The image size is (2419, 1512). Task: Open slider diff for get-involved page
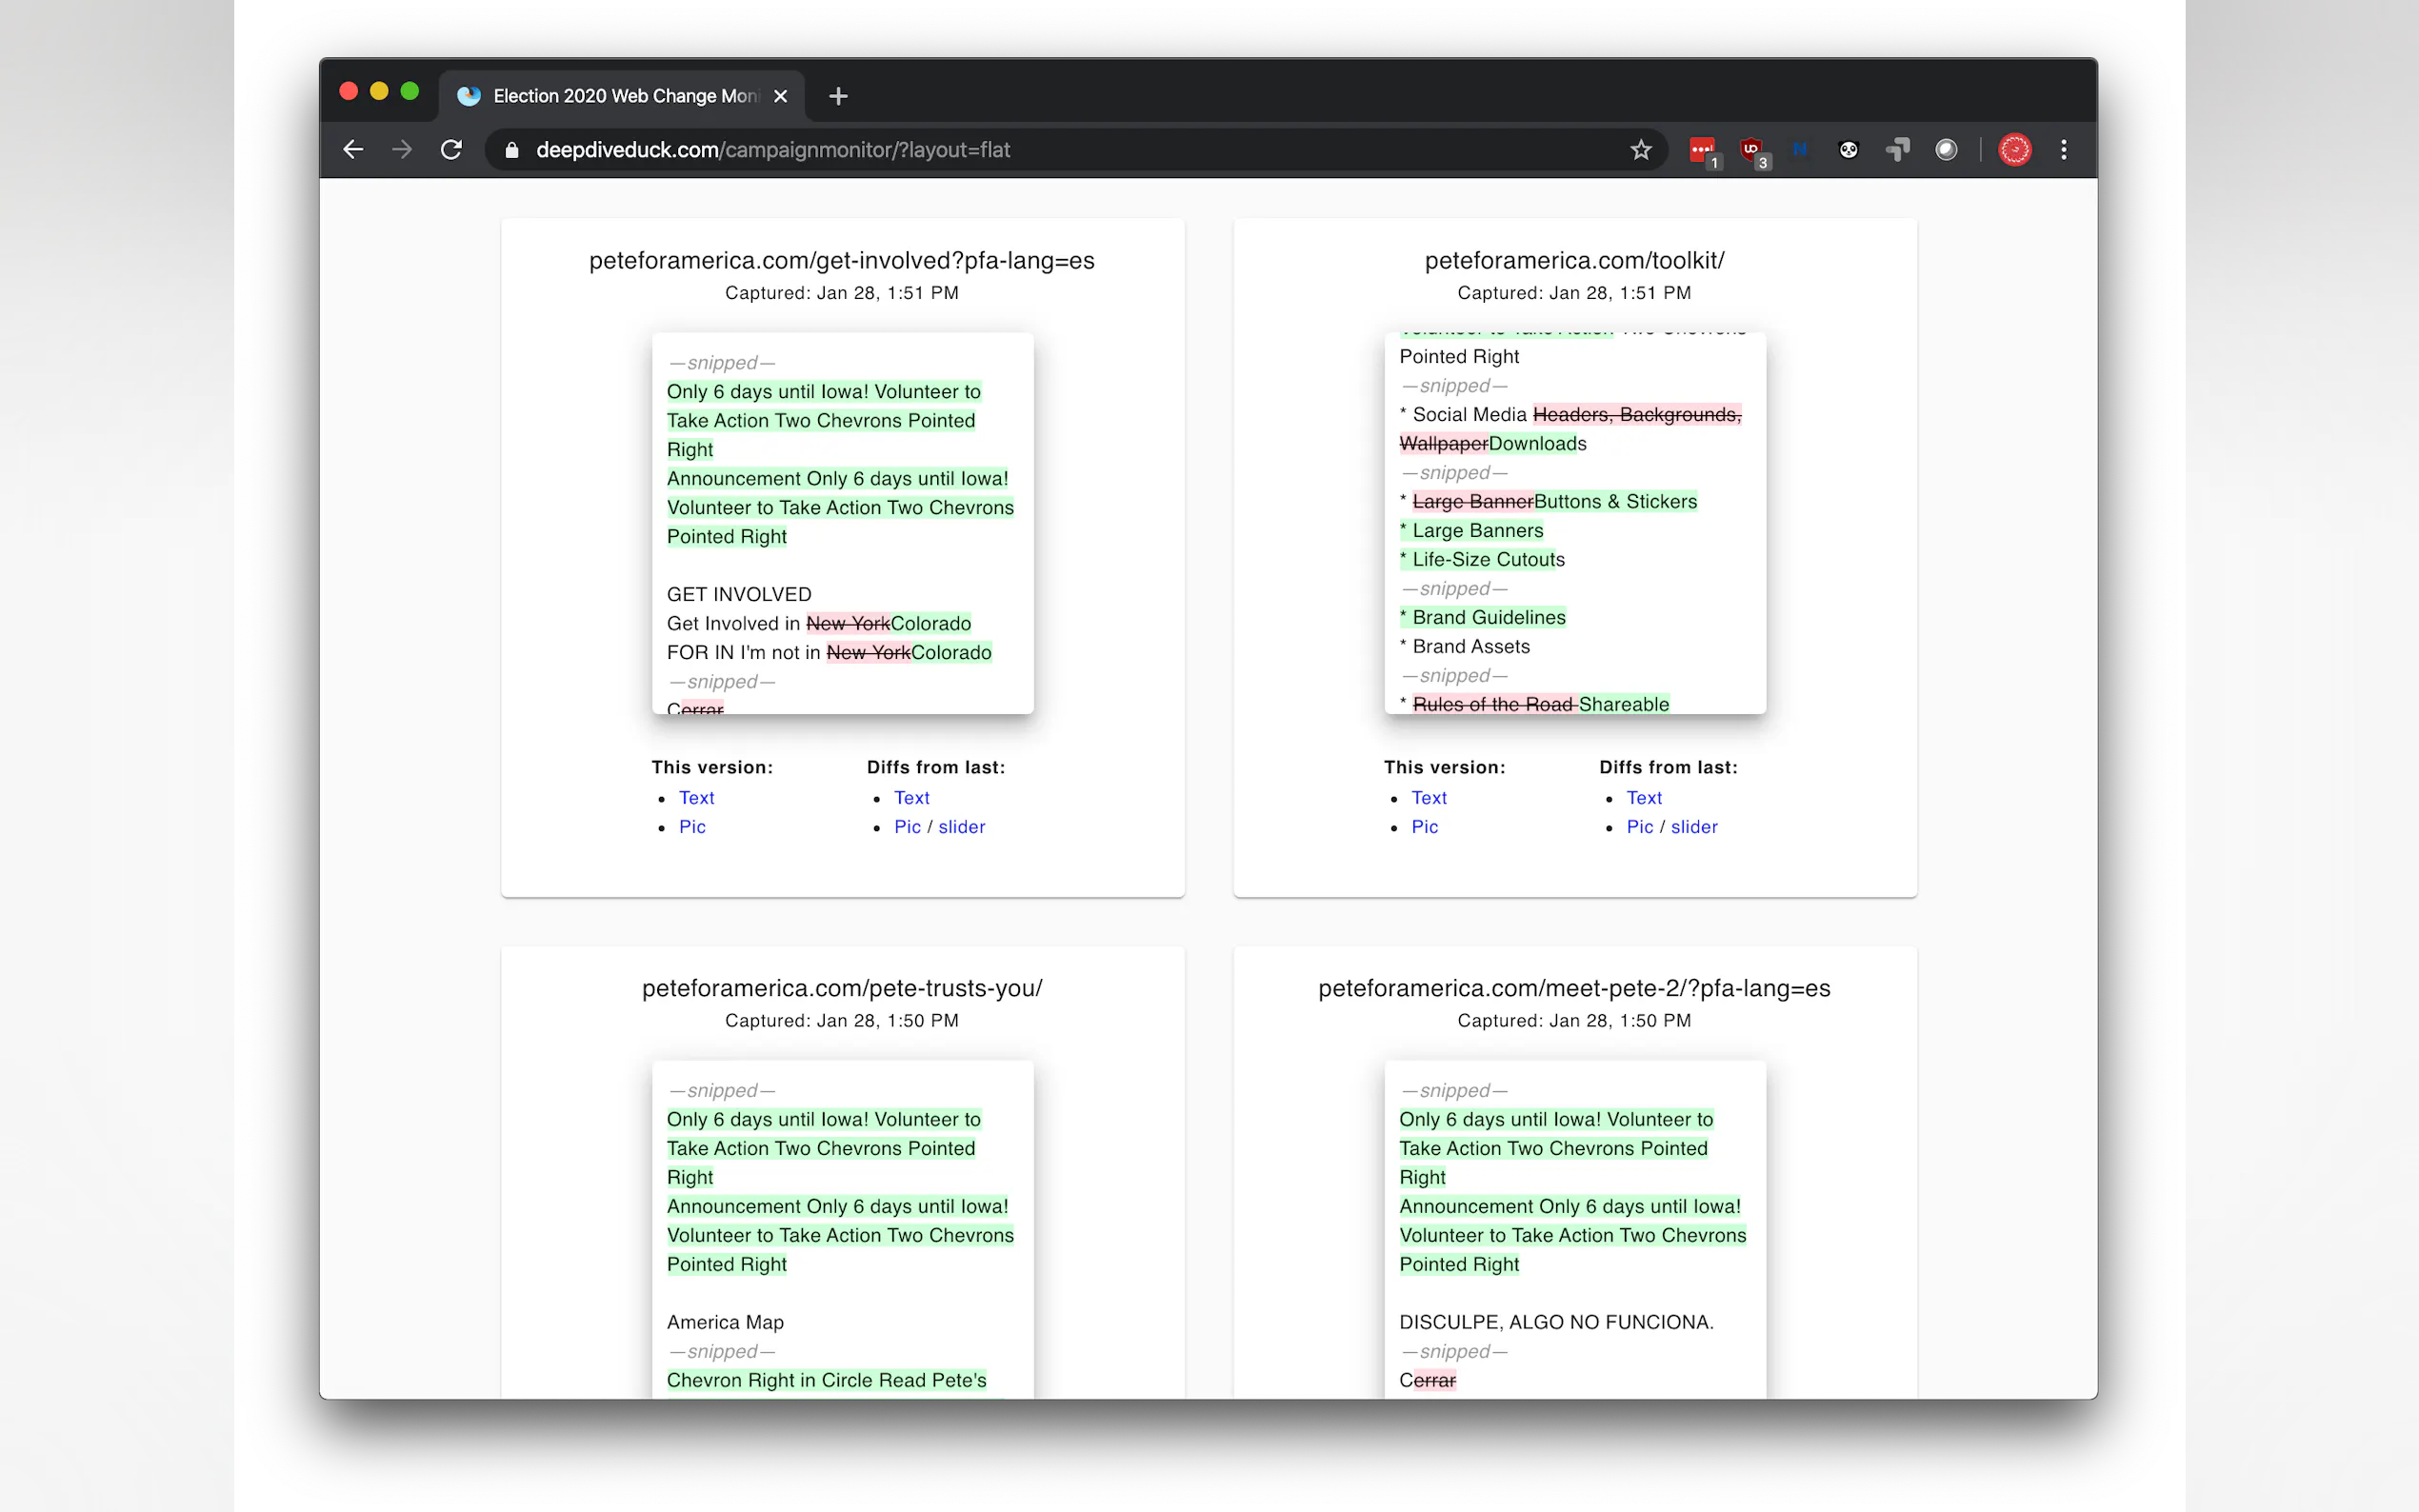[x=961, y=827]
